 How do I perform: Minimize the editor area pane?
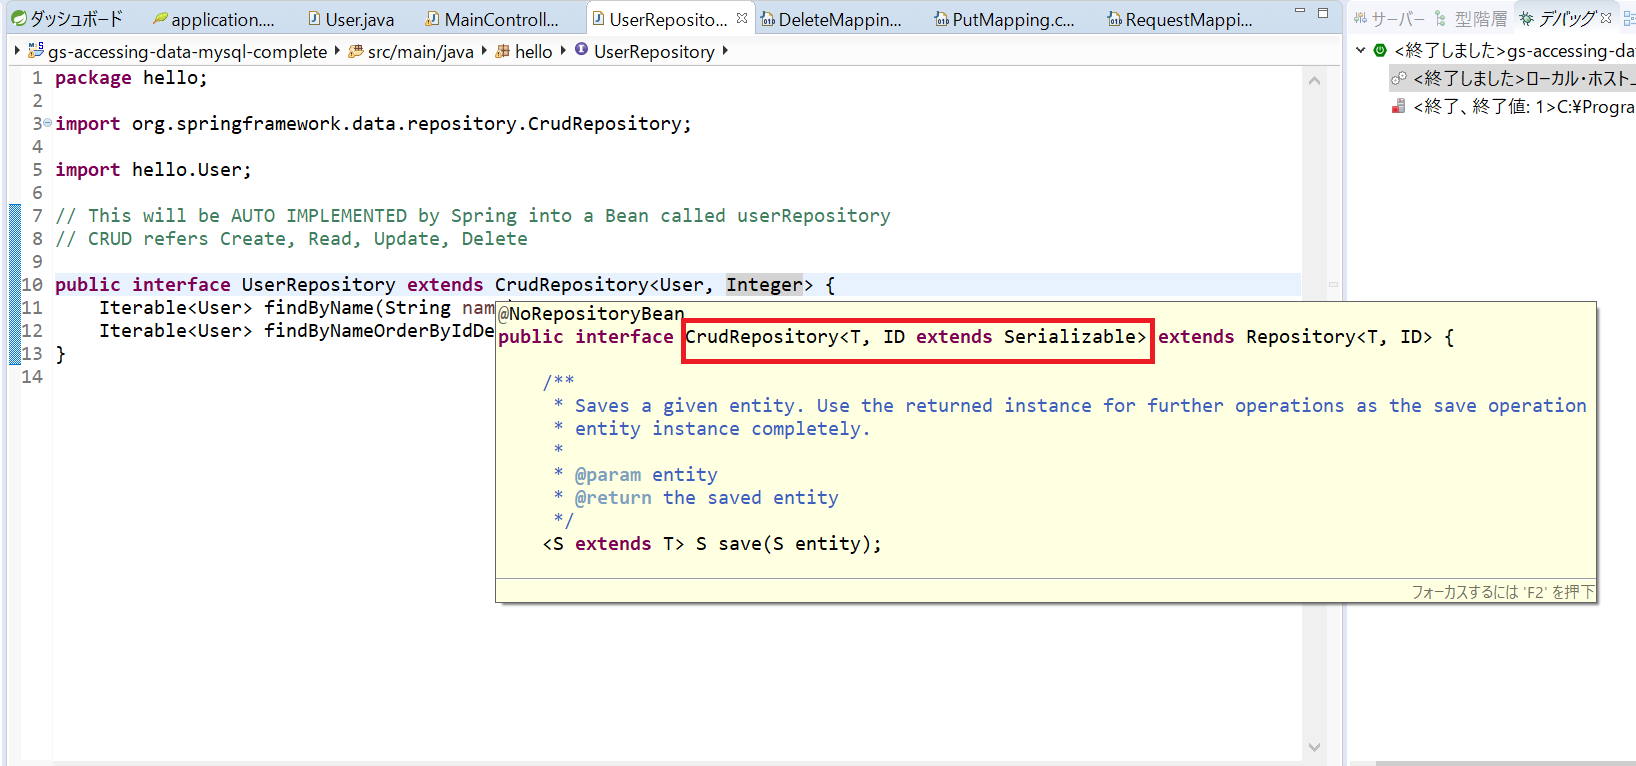pyautogui.click(x=1299, y=13)
